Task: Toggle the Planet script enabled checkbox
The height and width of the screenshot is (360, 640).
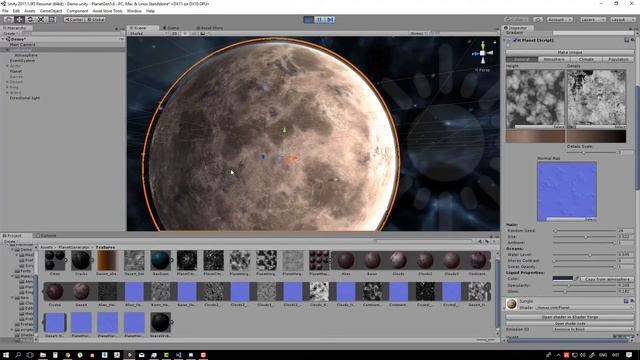Action: pos(515,40)
